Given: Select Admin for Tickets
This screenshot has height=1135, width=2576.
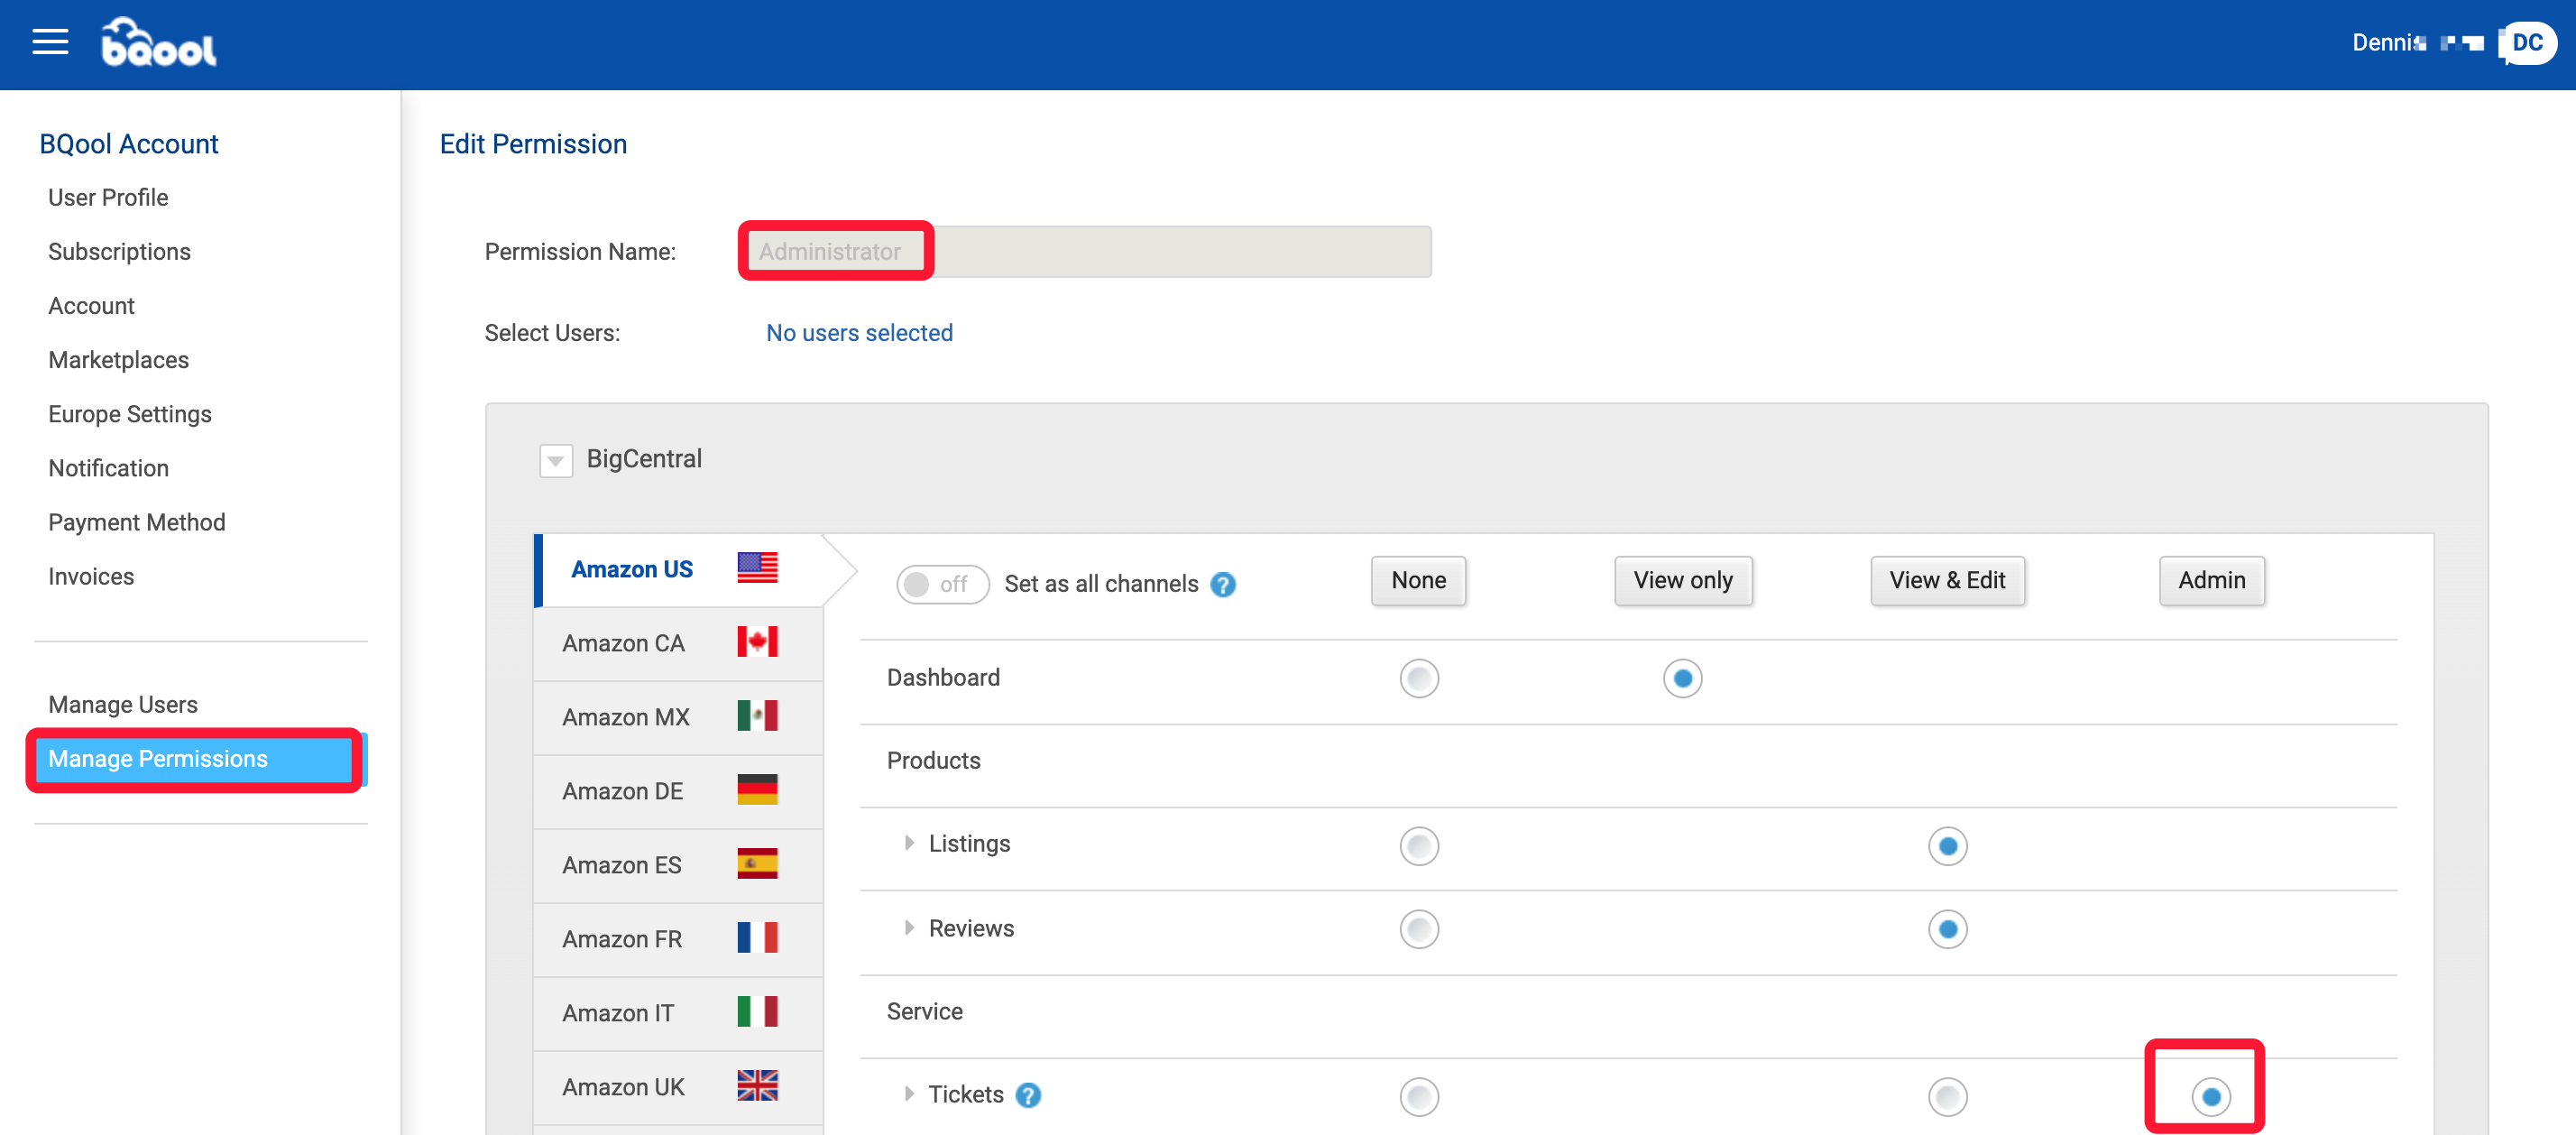Looking at the screenshot, I should (2210, 1097).
